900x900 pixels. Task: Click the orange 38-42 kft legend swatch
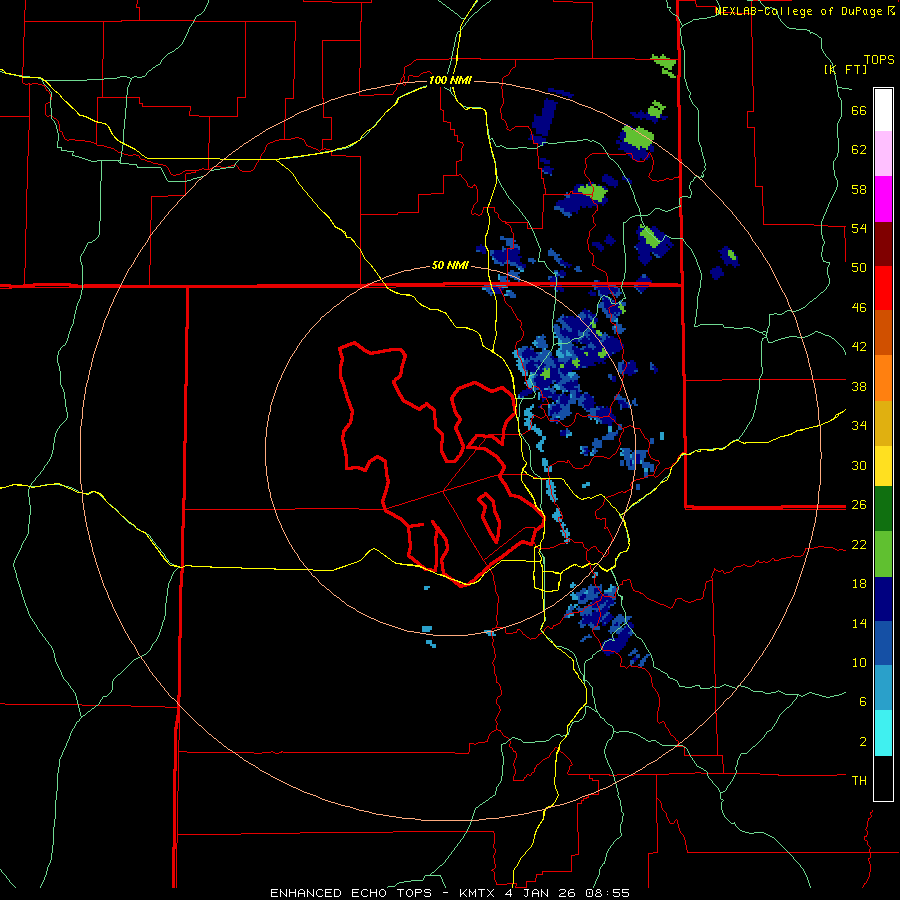click(x=883, y=378)
